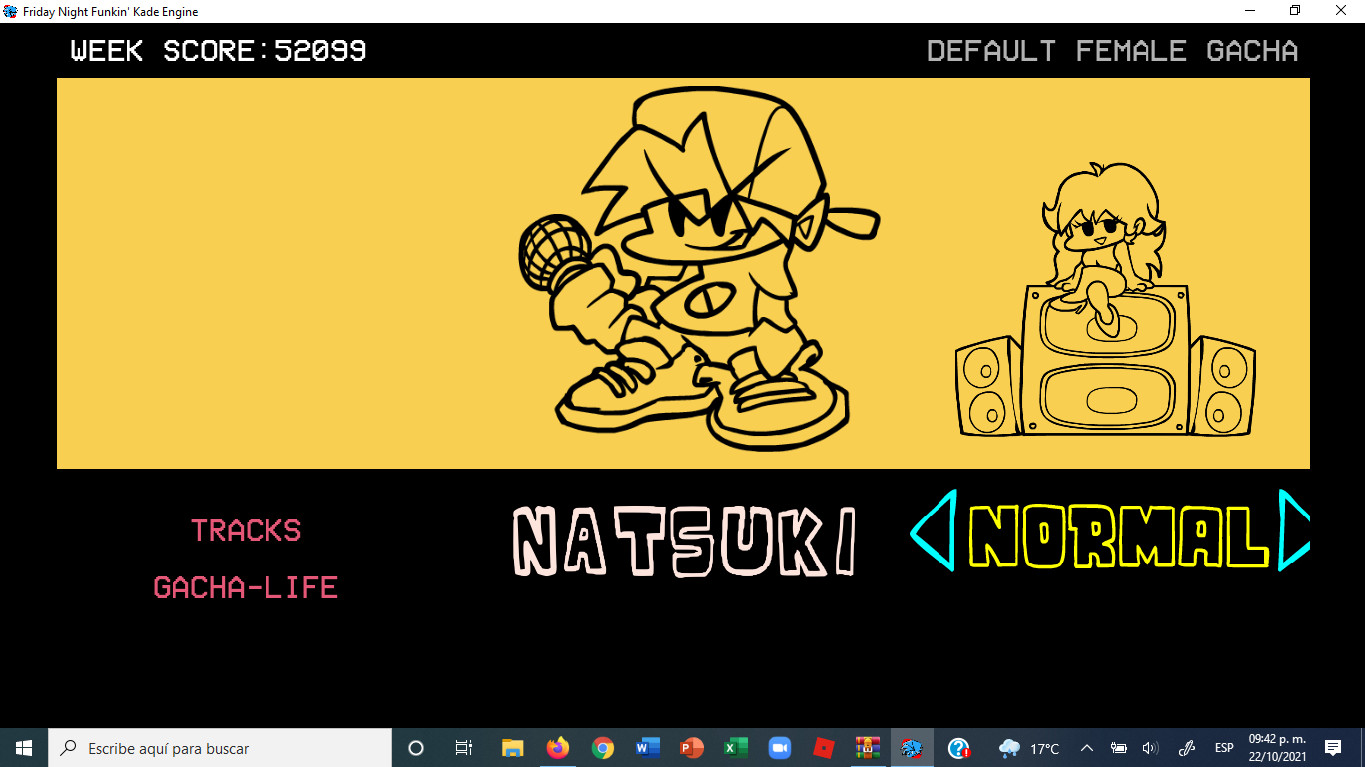Start a Zoom meeting app
Viewport: 1365px width, 767px height.
point(779,748)
